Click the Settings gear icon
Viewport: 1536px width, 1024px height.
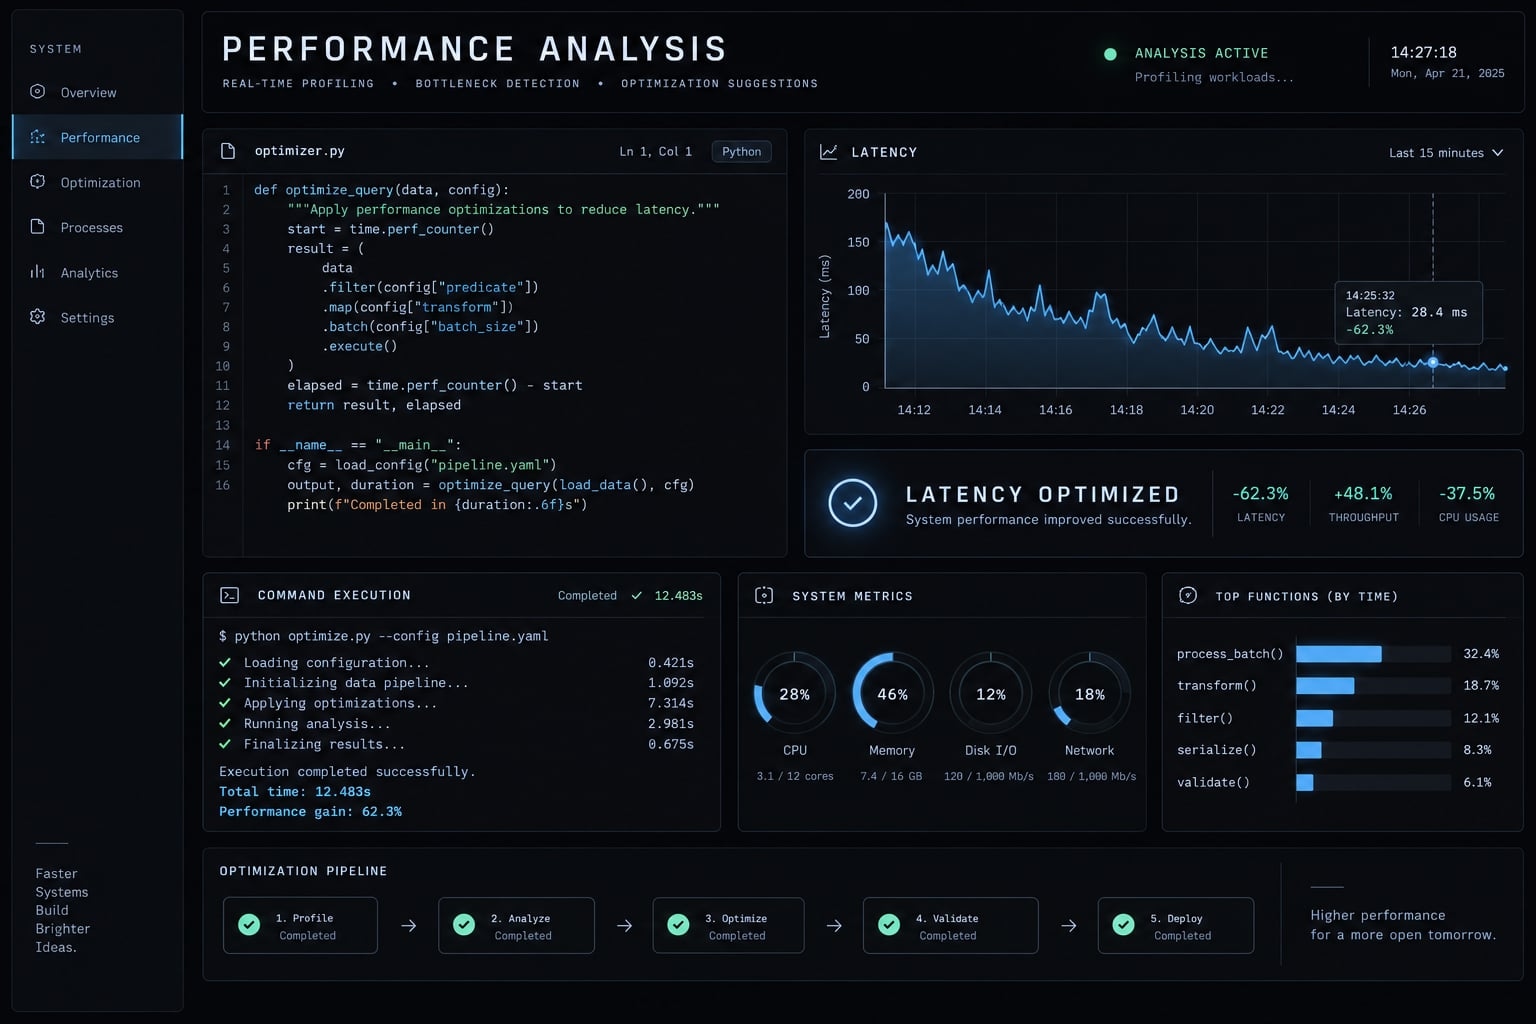[37, 316]
